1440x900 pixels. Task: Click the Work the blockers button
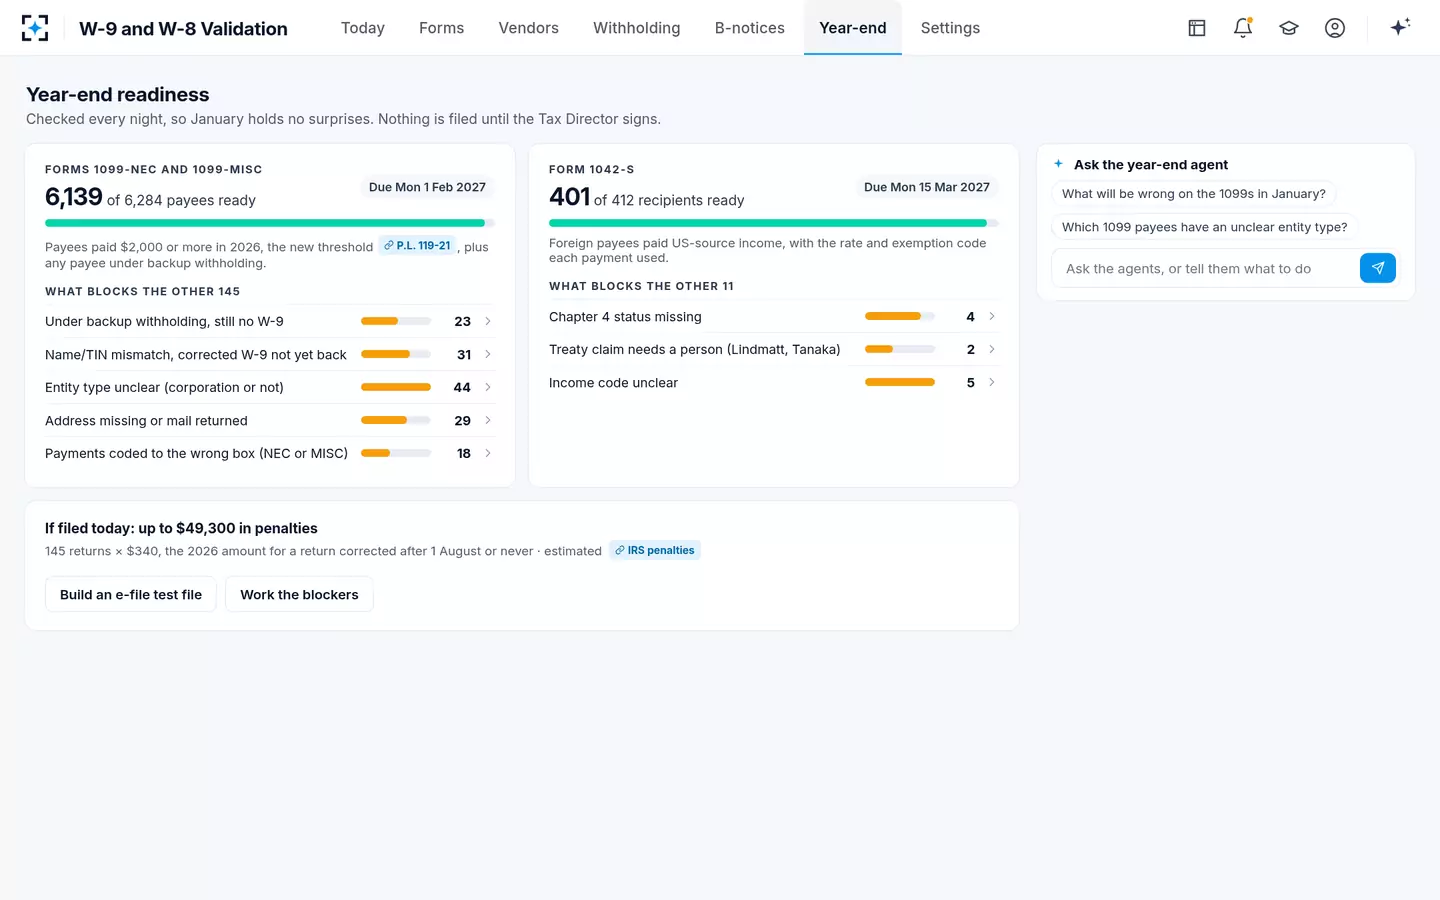pos(299,594)
